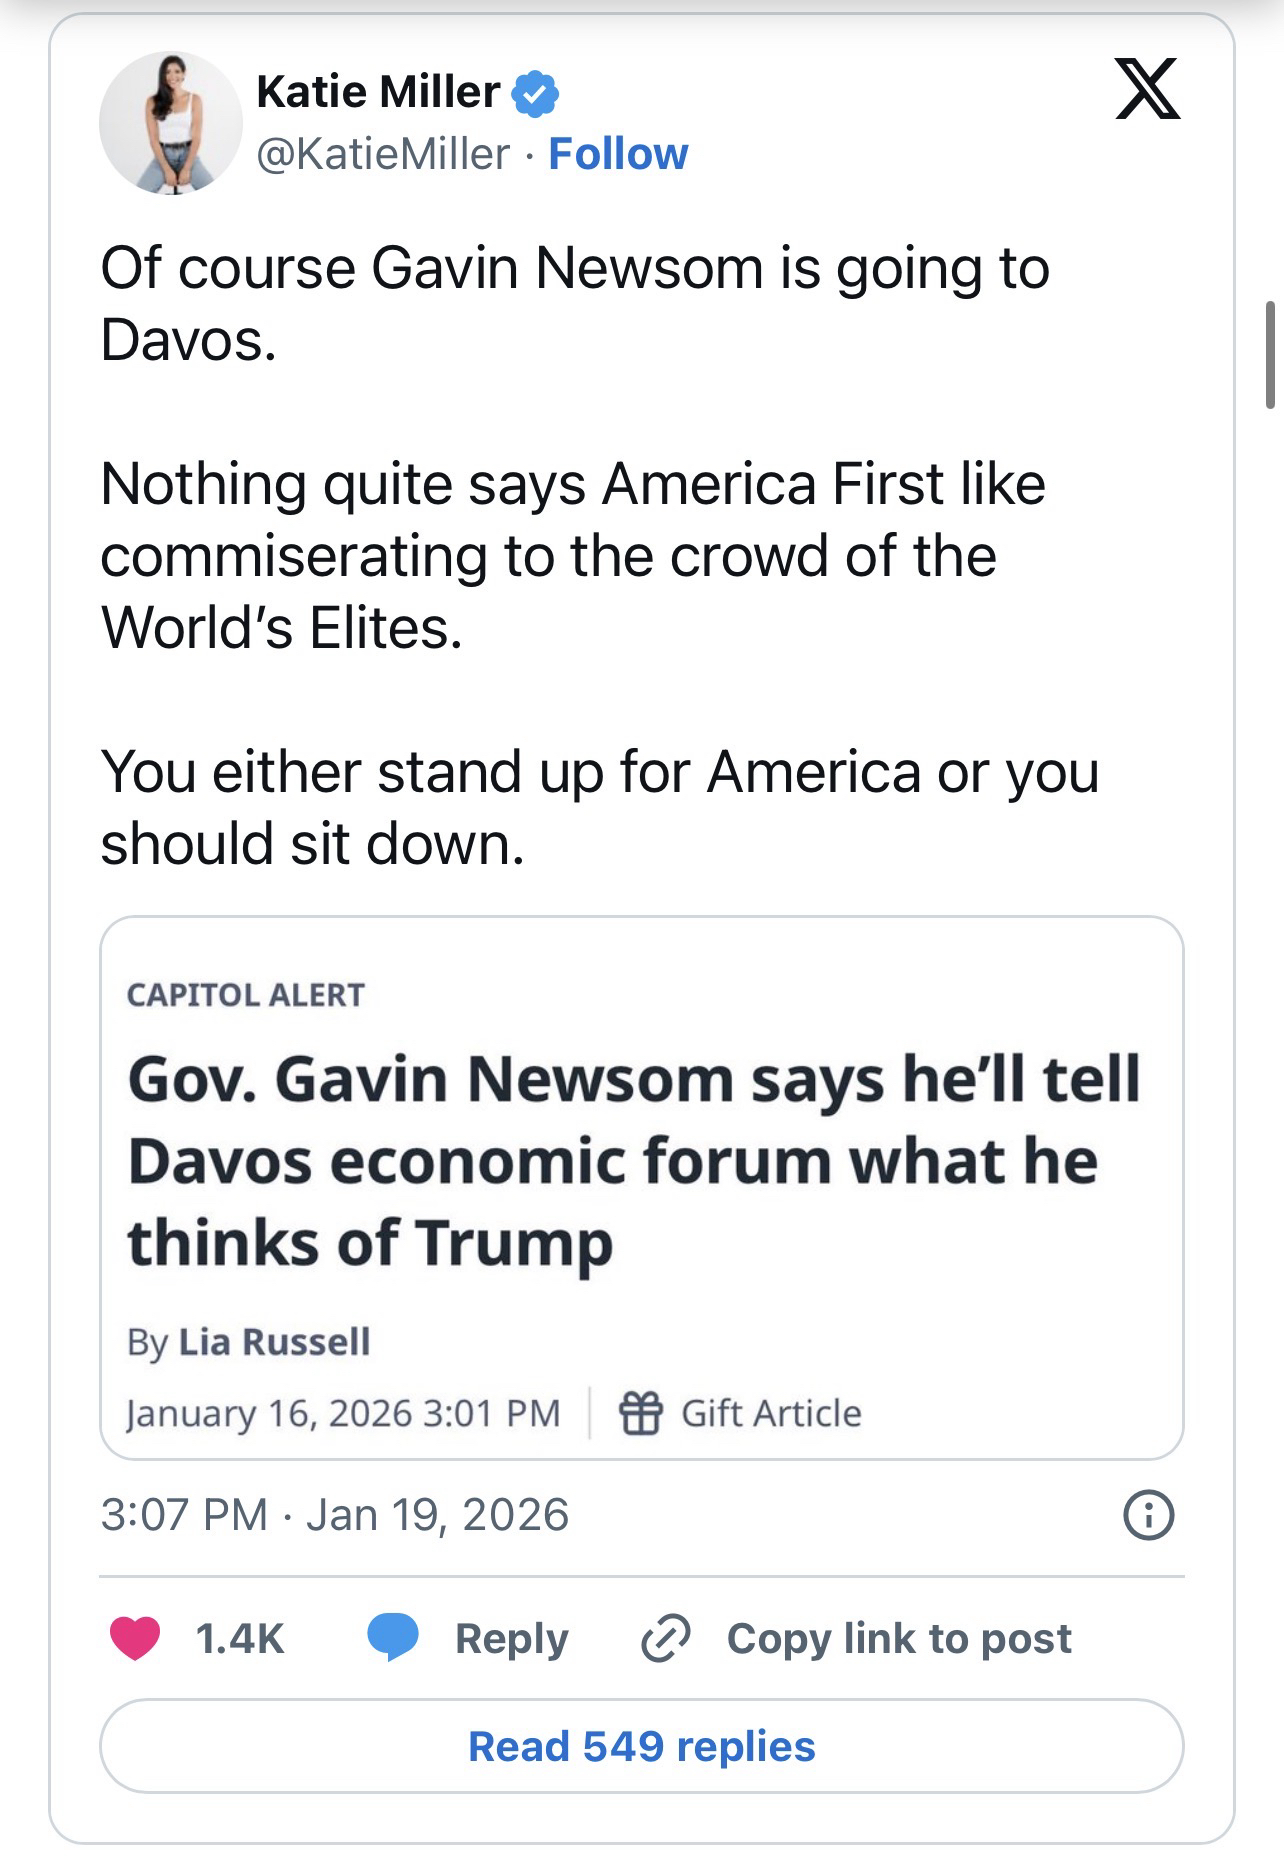Click the blue reply bubble icon

click(x=393, y=1638)
